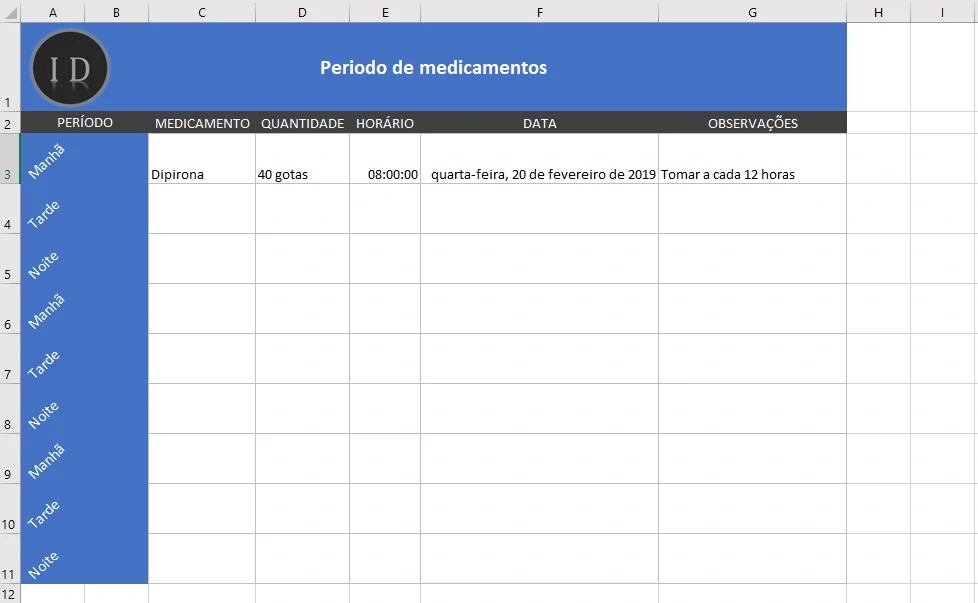The height and width of the screenshot is (603, 978).
Task: Click the title Periodo de medicamentos
Action: [433, 67]
